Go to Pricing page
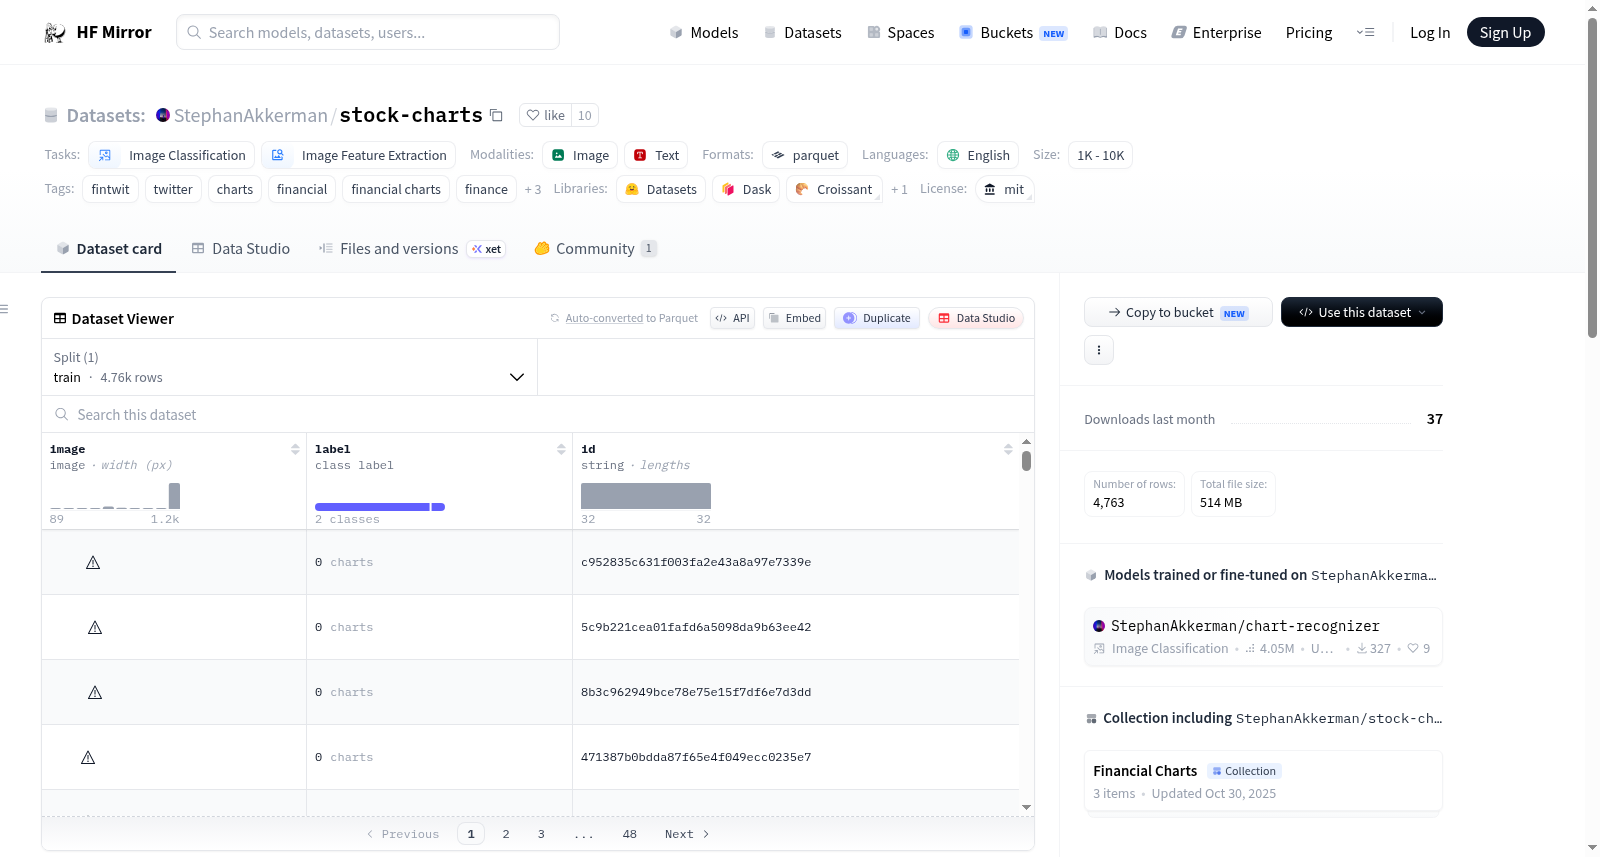The image size is (1600, 857). tap(1308, 32)
